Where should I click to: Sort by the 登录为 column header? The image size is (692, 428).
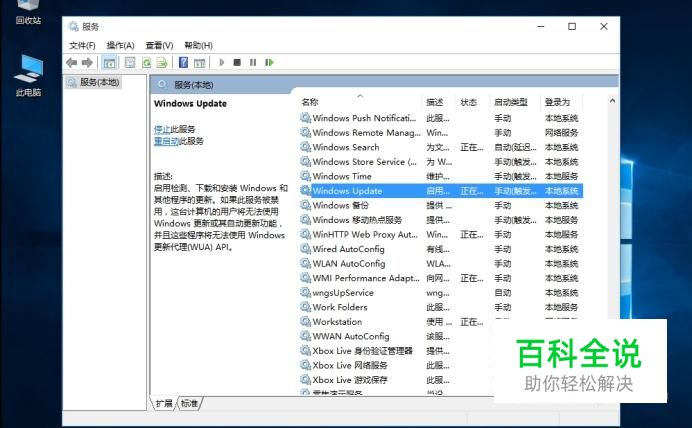(x=557, y=102)
